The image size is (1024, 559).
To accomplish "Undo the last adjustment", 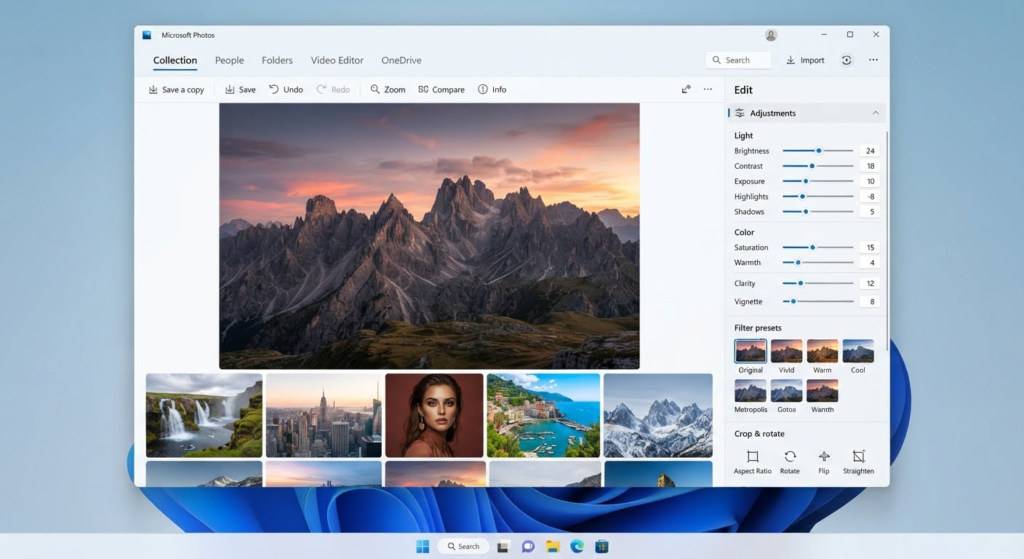I will tap(286, 89).
